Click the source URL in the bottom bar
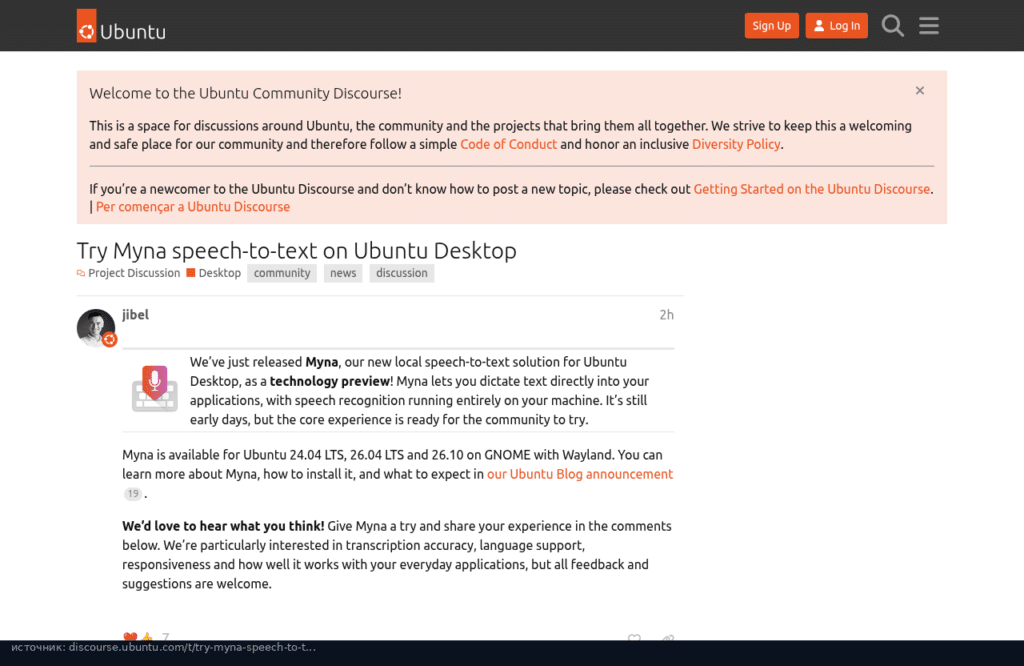This screenshot has height=666, width=1024. tap(192, 647)
